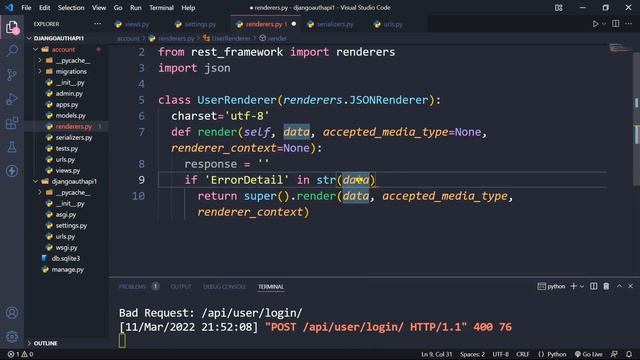Open the Go menu
The width and height of the screenshot is (640, 360).
pyautogui.click(x=118, y=8)
